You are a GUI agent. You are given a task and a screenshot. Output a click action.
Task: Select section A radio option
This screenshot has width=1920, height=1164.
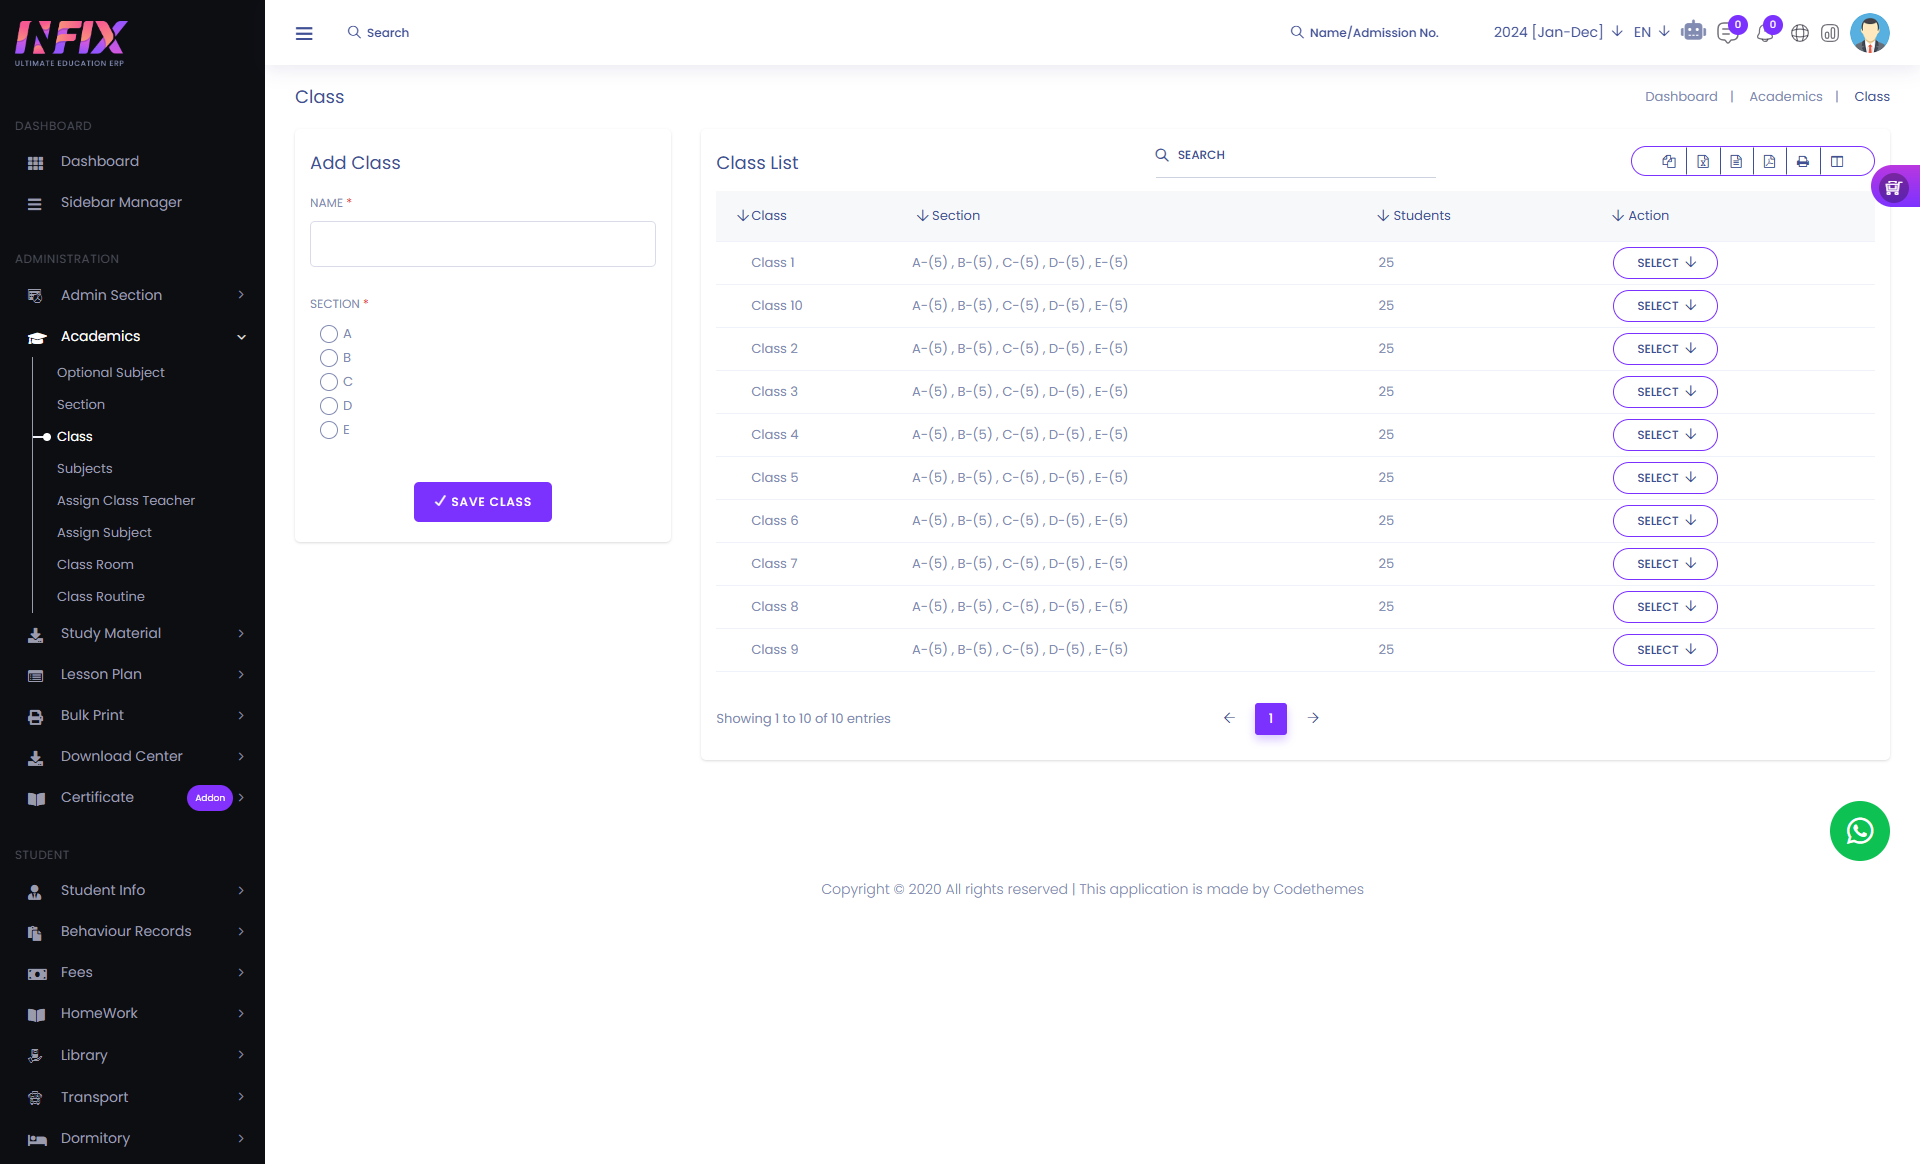(329, 334)
